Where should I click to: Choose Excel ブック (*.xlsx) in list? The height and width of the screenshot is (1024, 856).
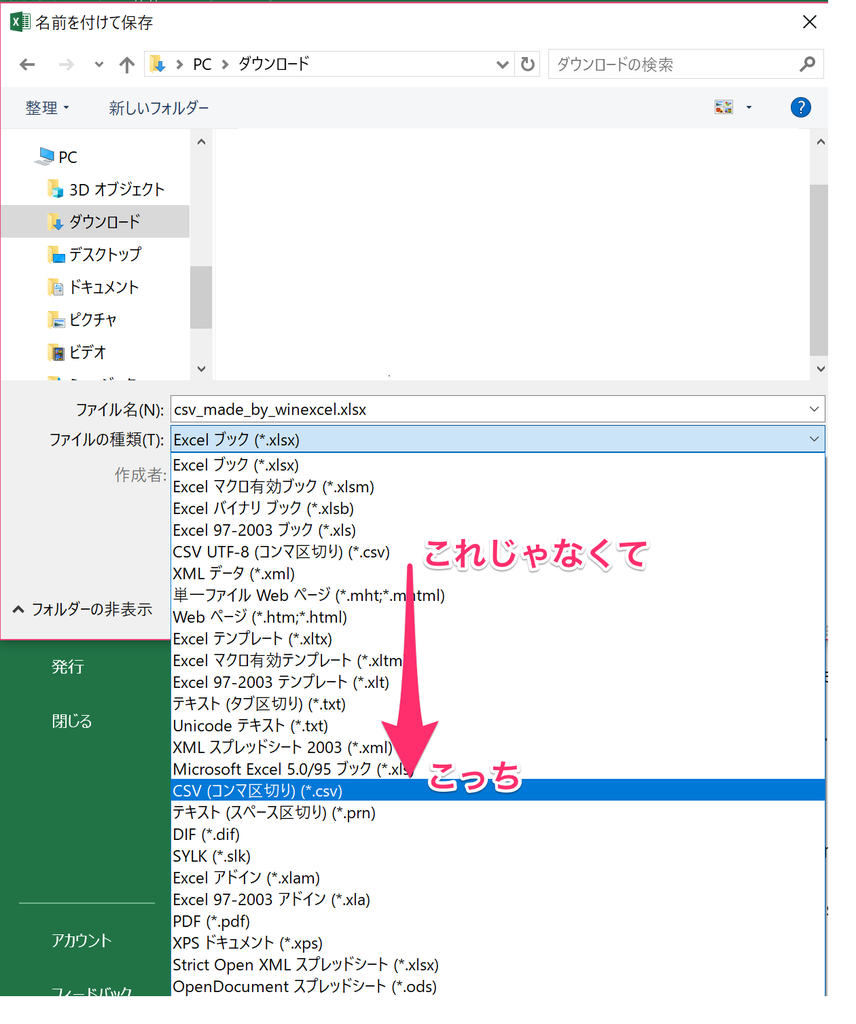tap(498, 465)
